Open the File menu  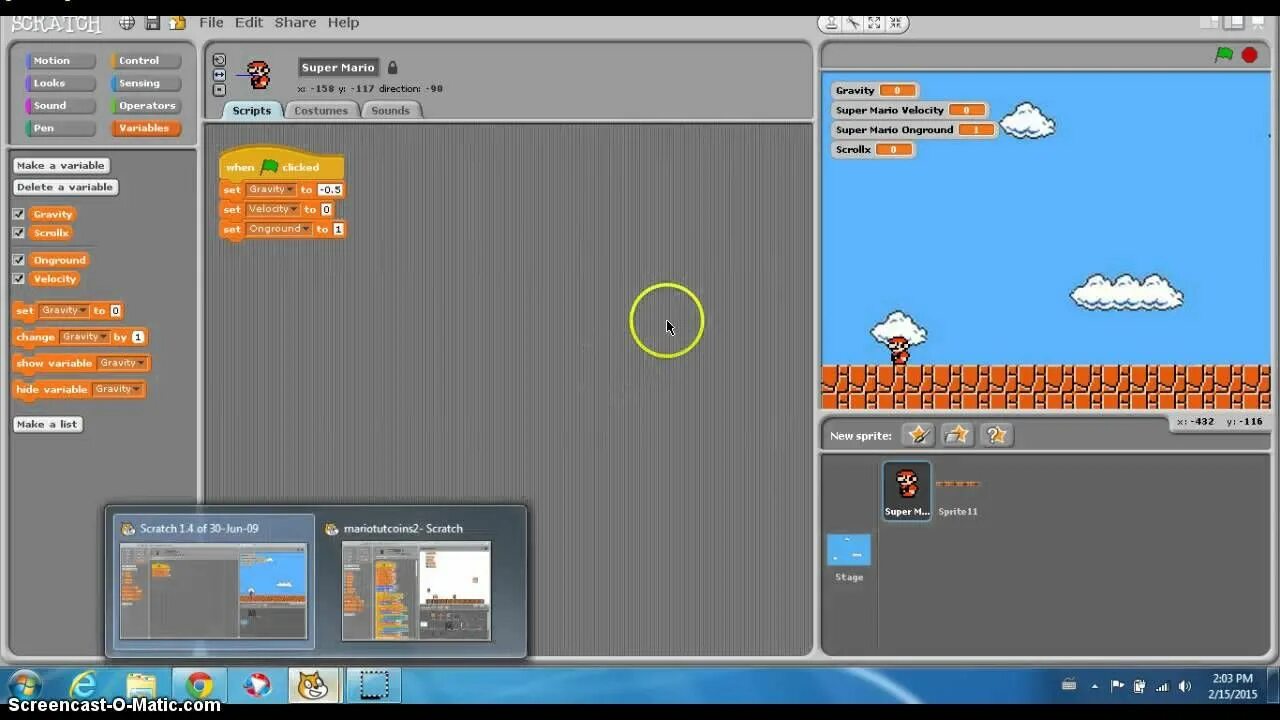211,22
